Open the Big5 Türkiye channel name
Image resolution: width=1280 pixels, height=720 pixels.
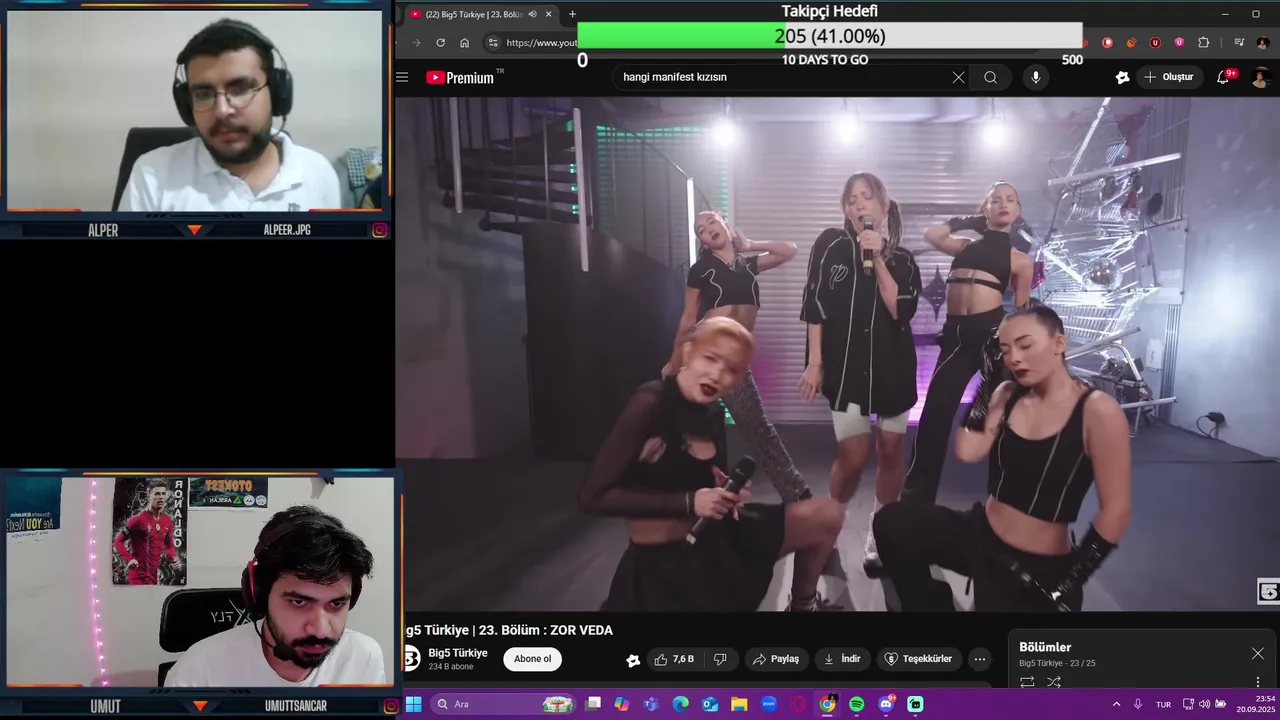[x=458, y=653]
